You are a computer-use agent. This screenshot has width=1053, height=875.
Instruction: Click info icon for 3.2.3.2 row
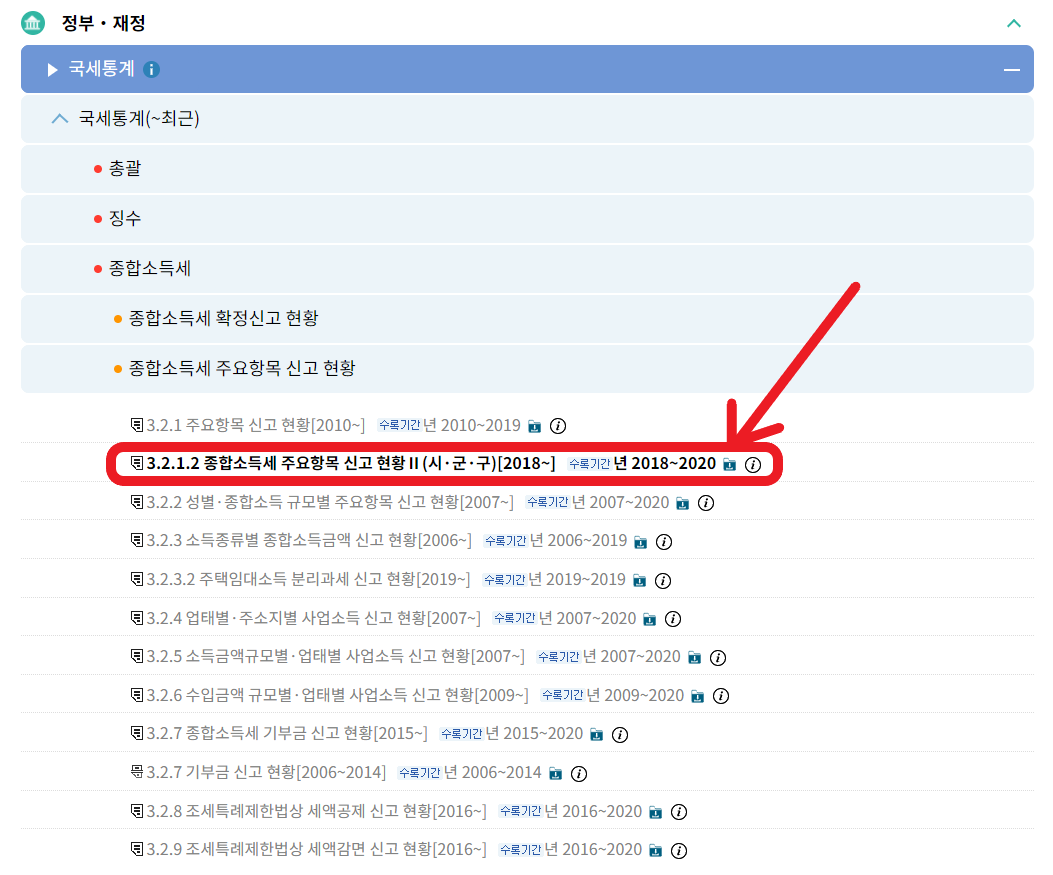[663, 581]
